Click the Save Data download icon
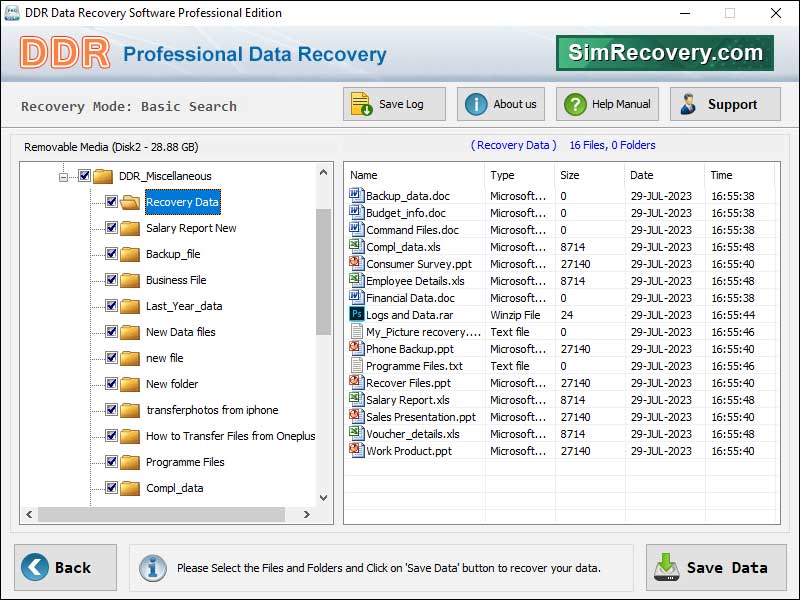Screen dimensions: 800x600 coord(666,567)
